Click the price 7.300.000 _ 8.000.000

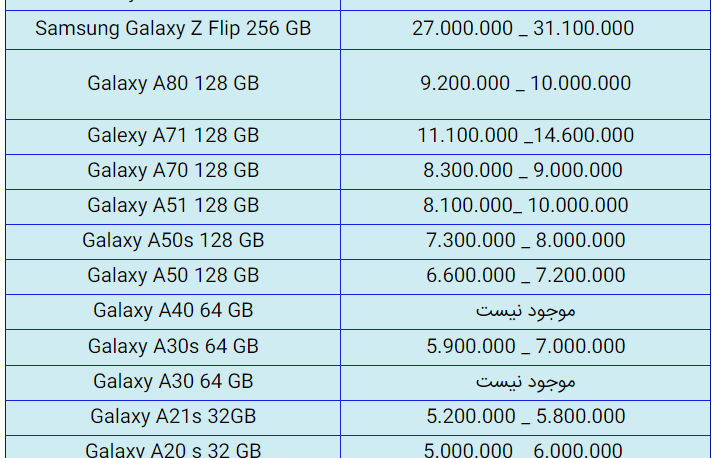point(525,240)
